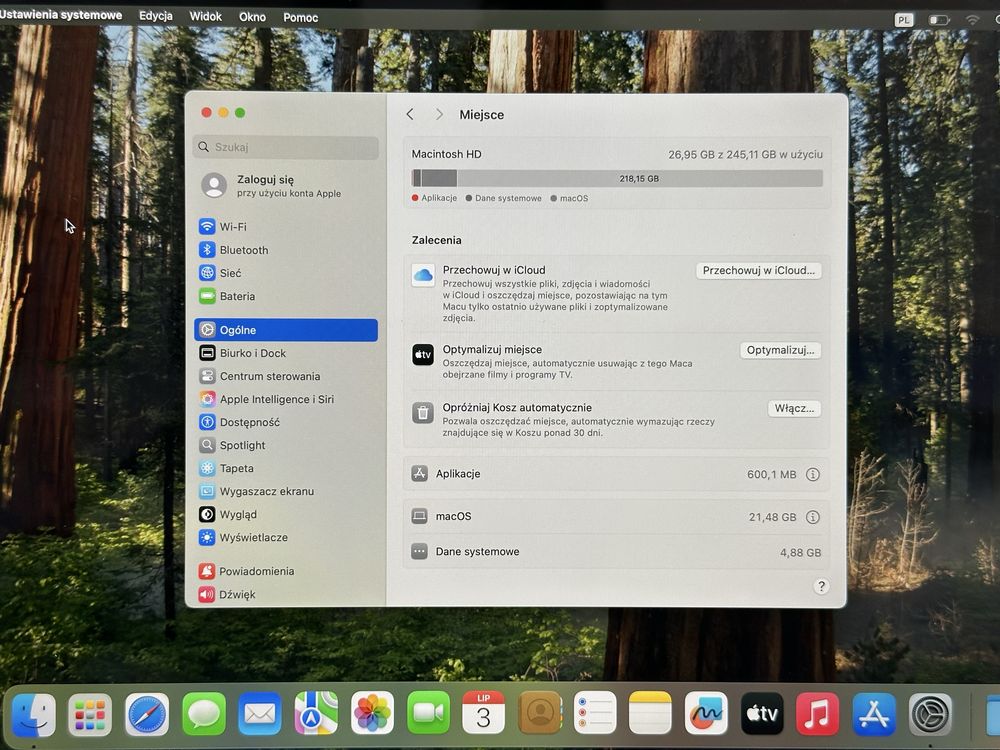Click the Wi-Fi icon in the menu bar
This screenshot has width=1000, height=750.
[972, 20]
